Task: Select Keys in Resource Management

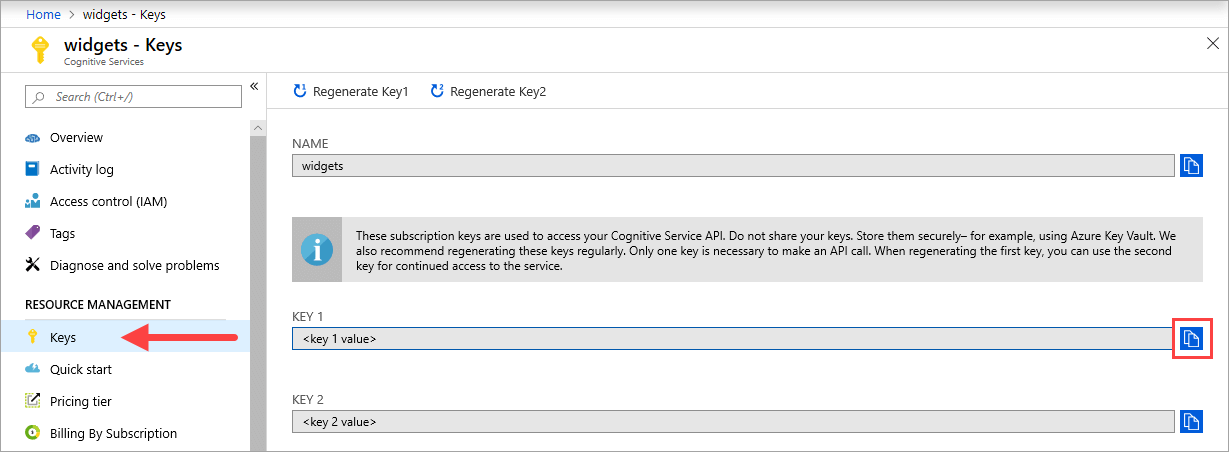Action: 63,338
